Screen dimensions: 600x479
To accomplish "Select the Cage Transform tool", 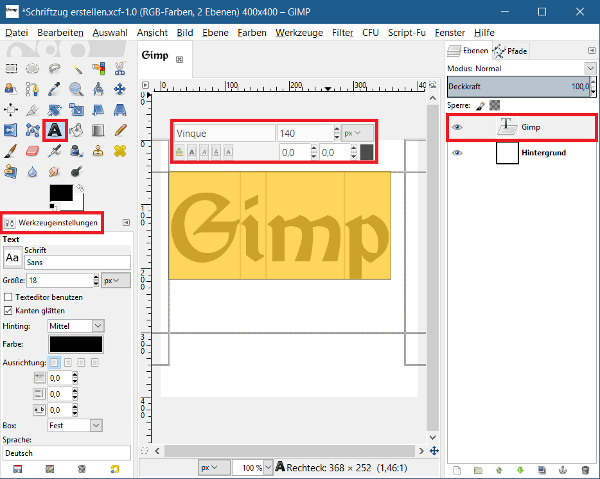I will click(33, 130).
